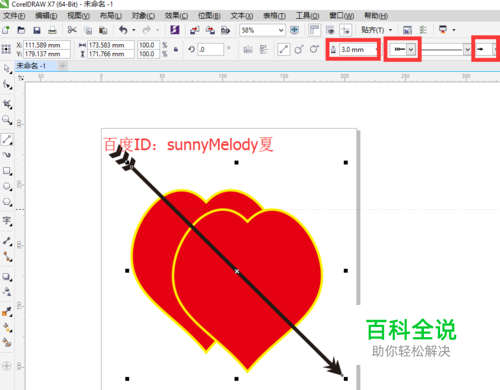Select the Color Eyedropper tool

tap(7, 312)
